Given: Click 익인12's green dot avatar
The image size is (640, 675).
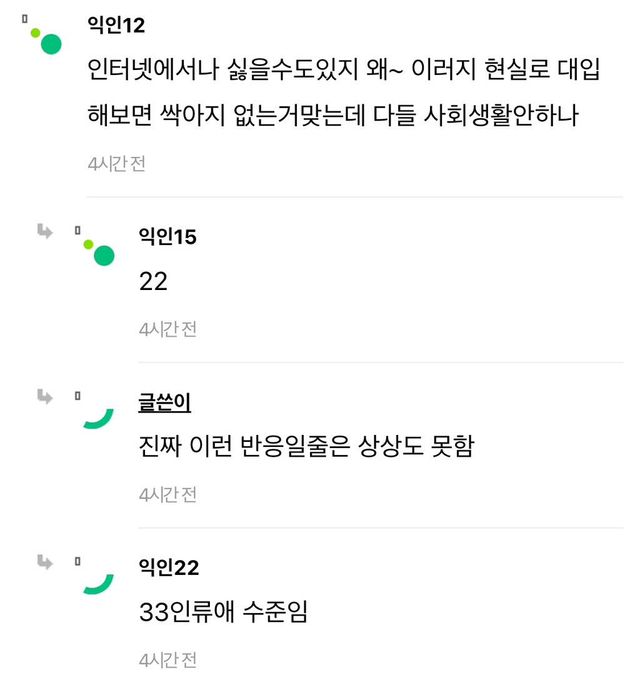Looking at the screenshot, I should click(49, 42).
